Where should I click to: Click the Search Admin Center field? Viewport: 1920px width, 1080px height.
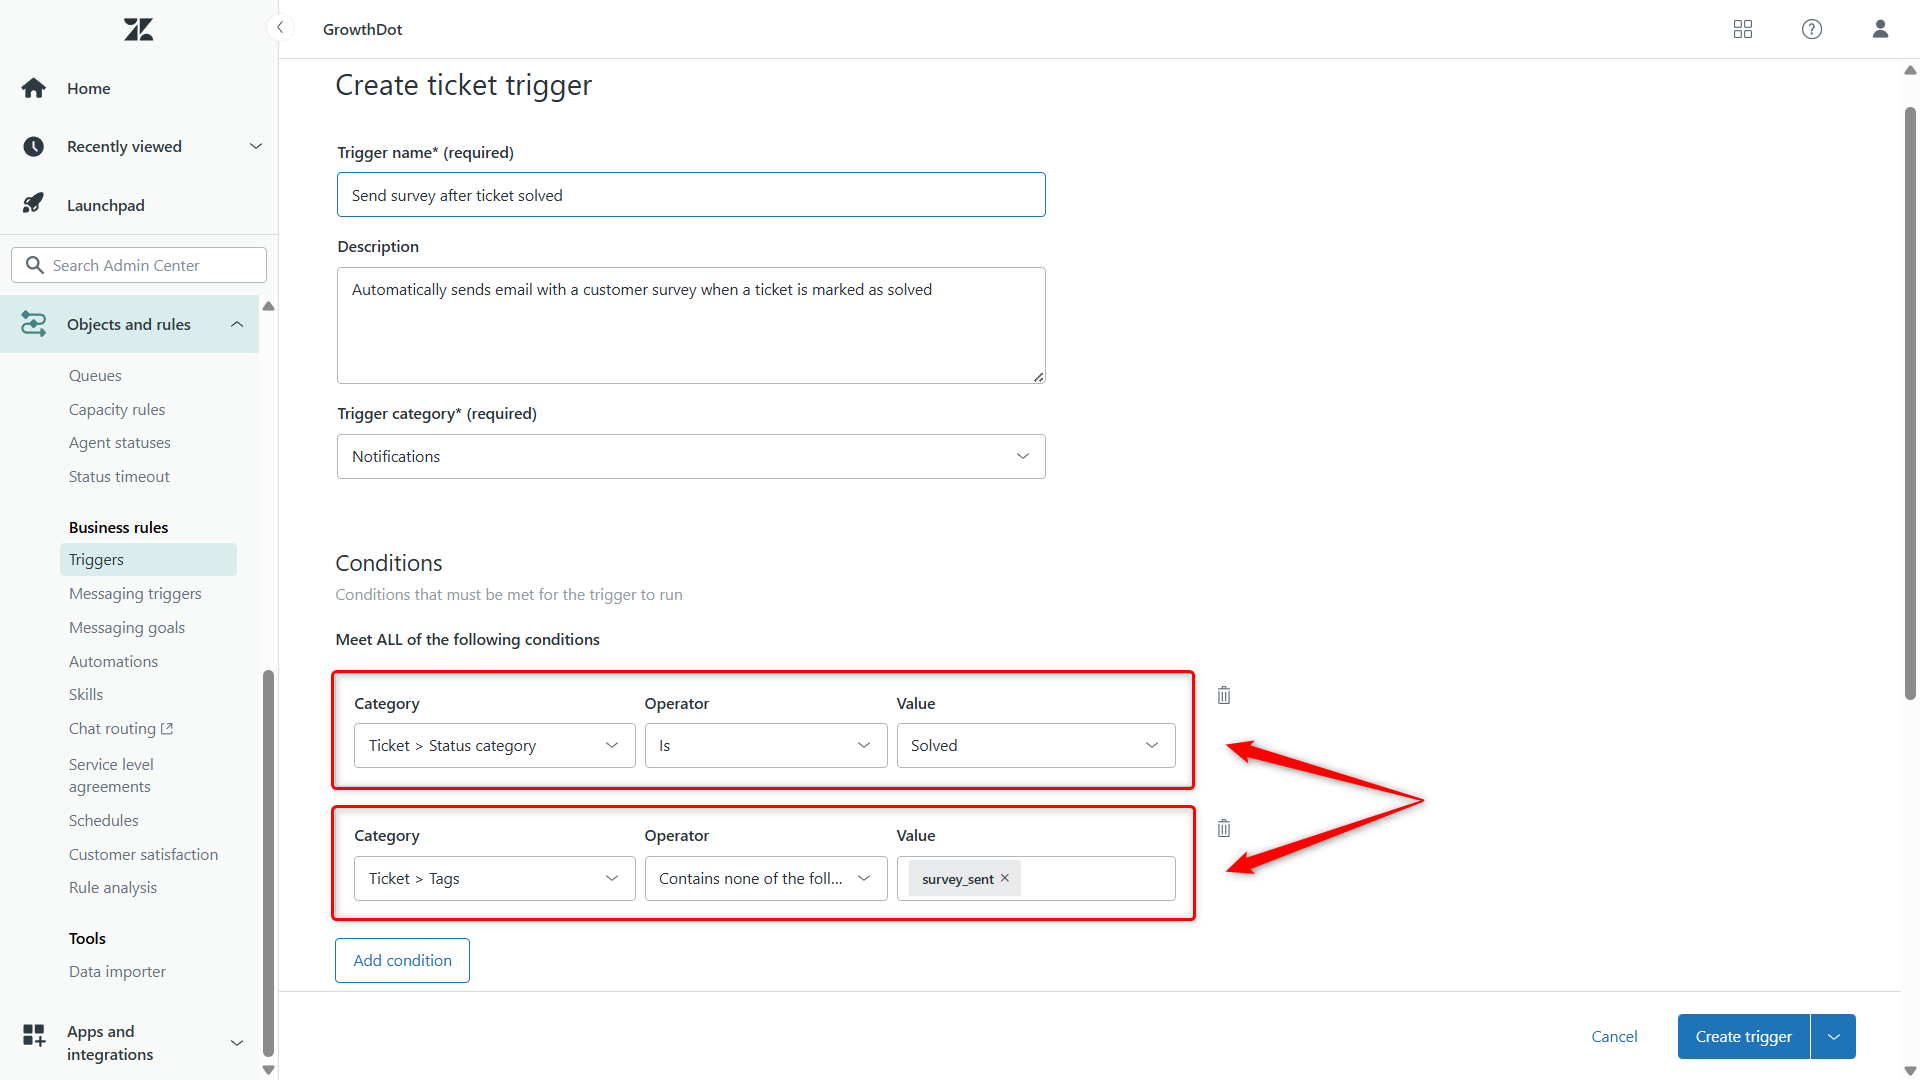pyautogui.click(x=138, y=264)
